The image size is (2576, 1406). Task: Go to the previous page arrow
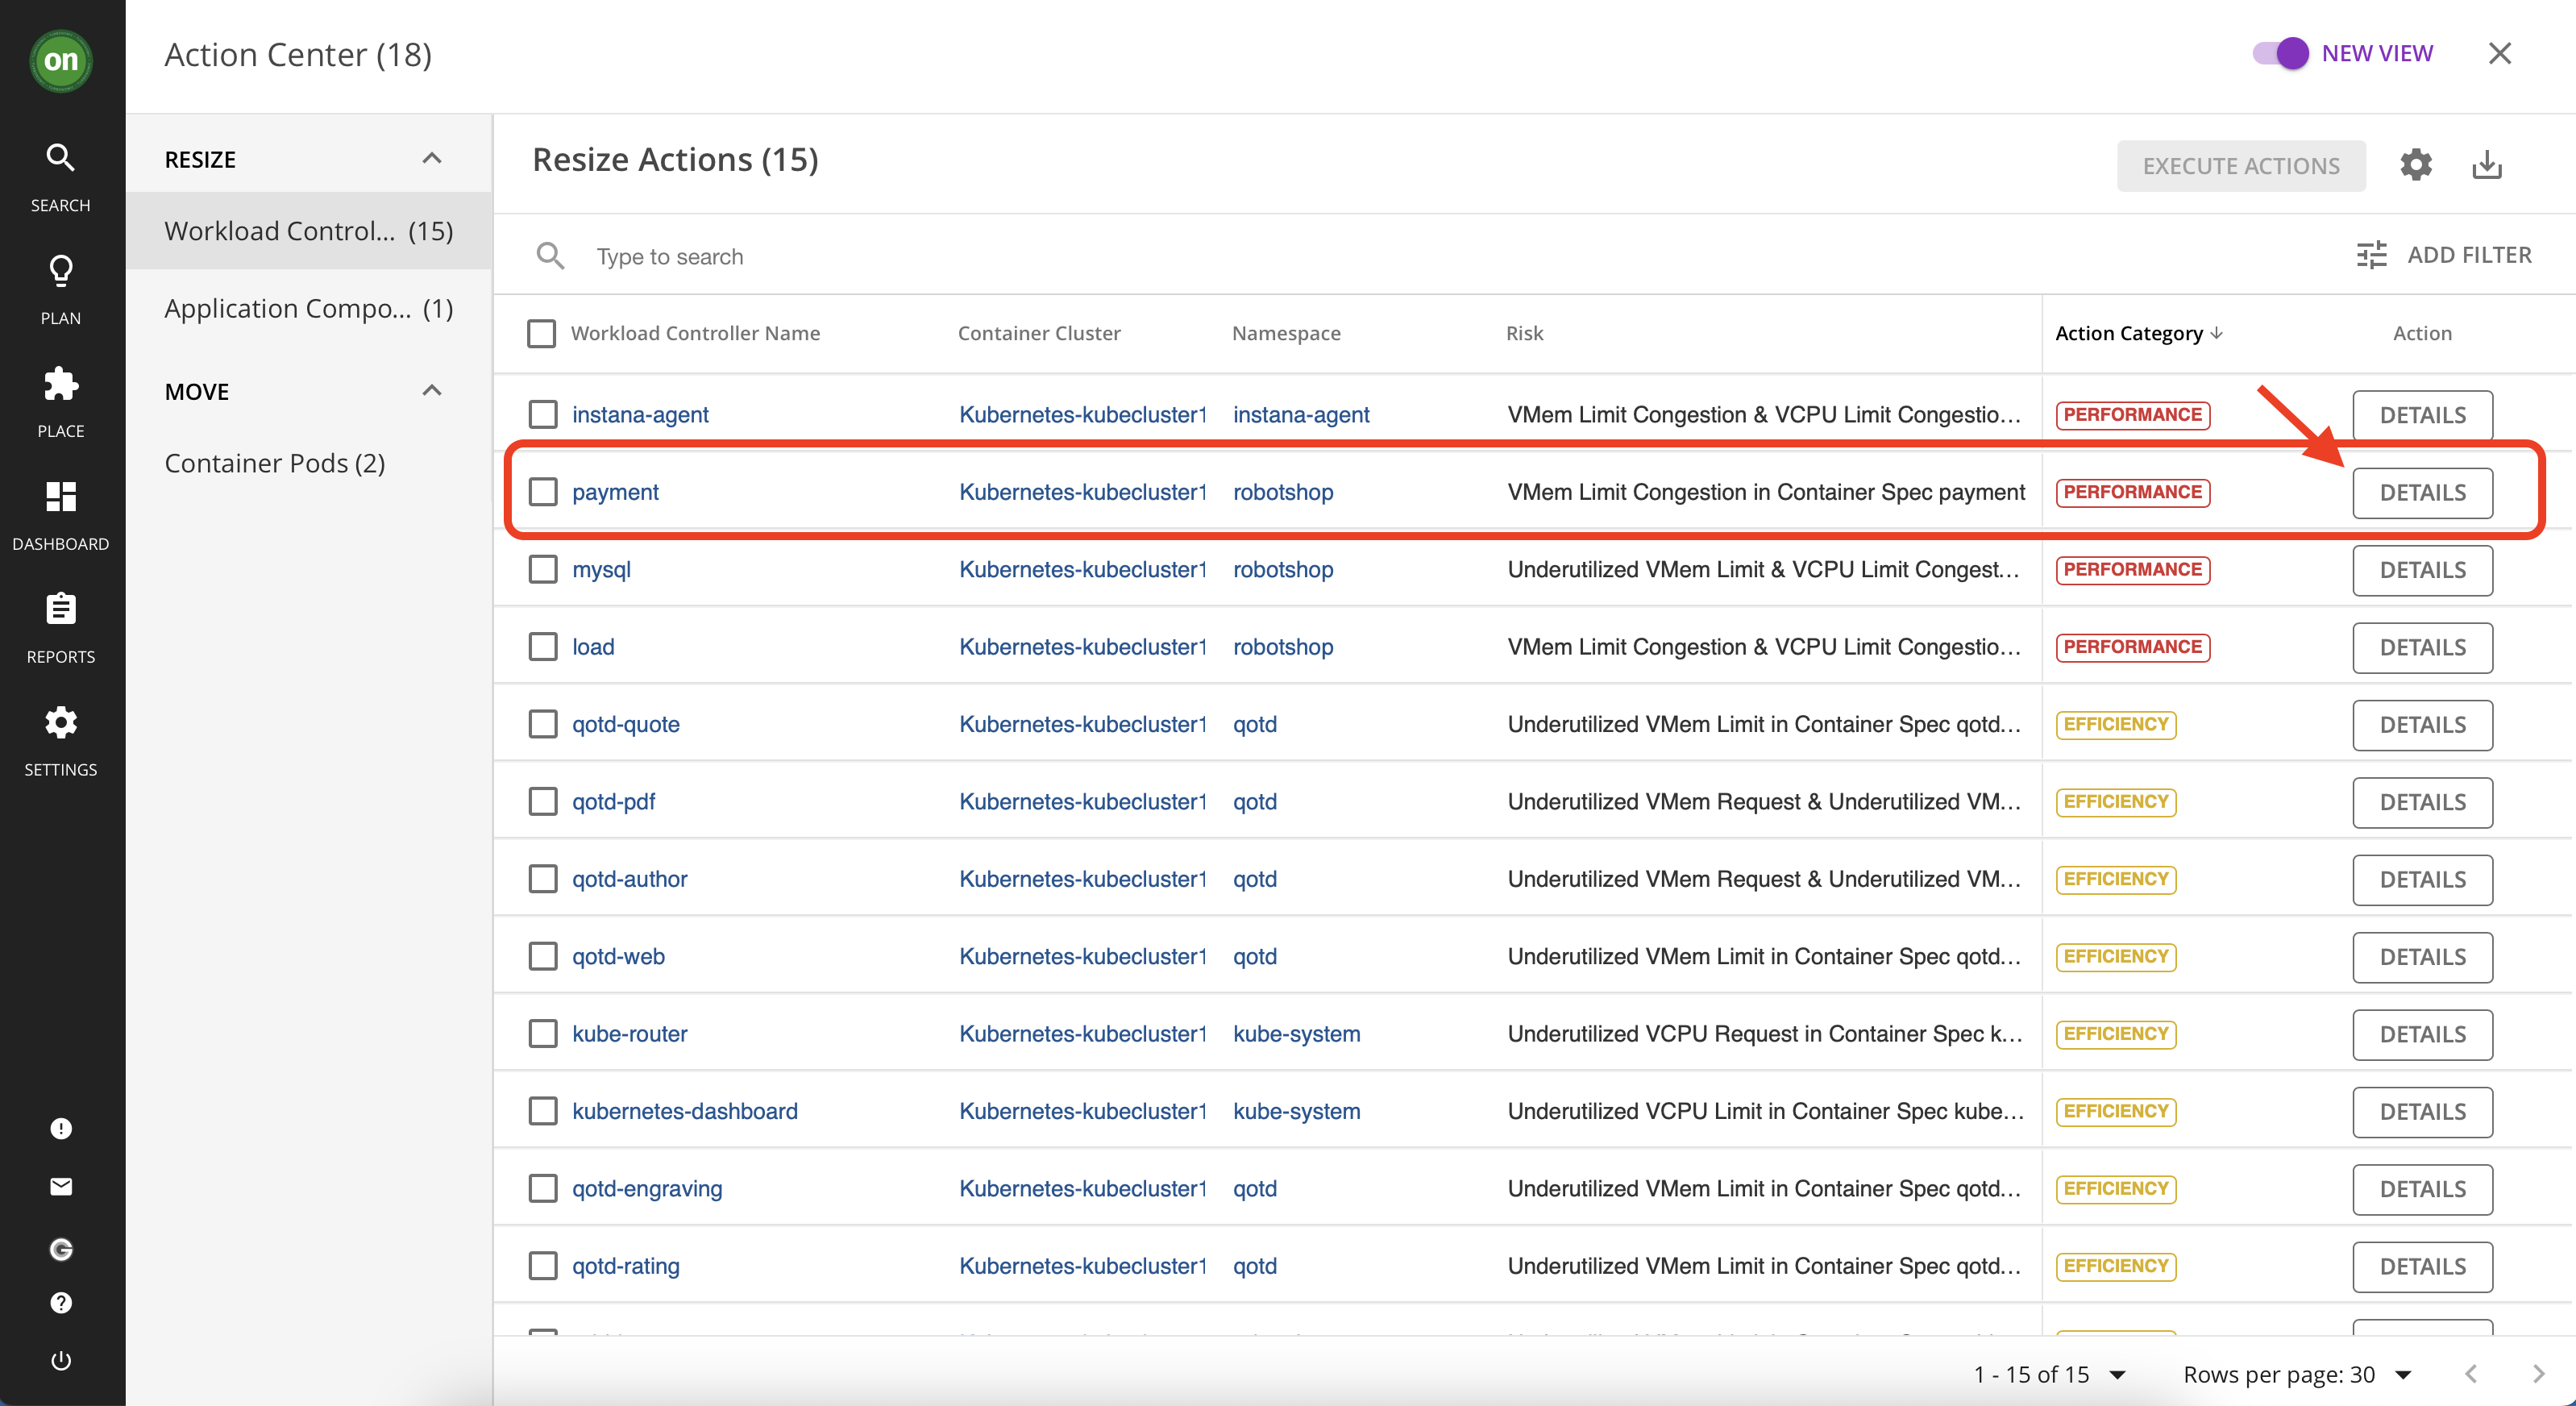click(x=2471, y=1374)
